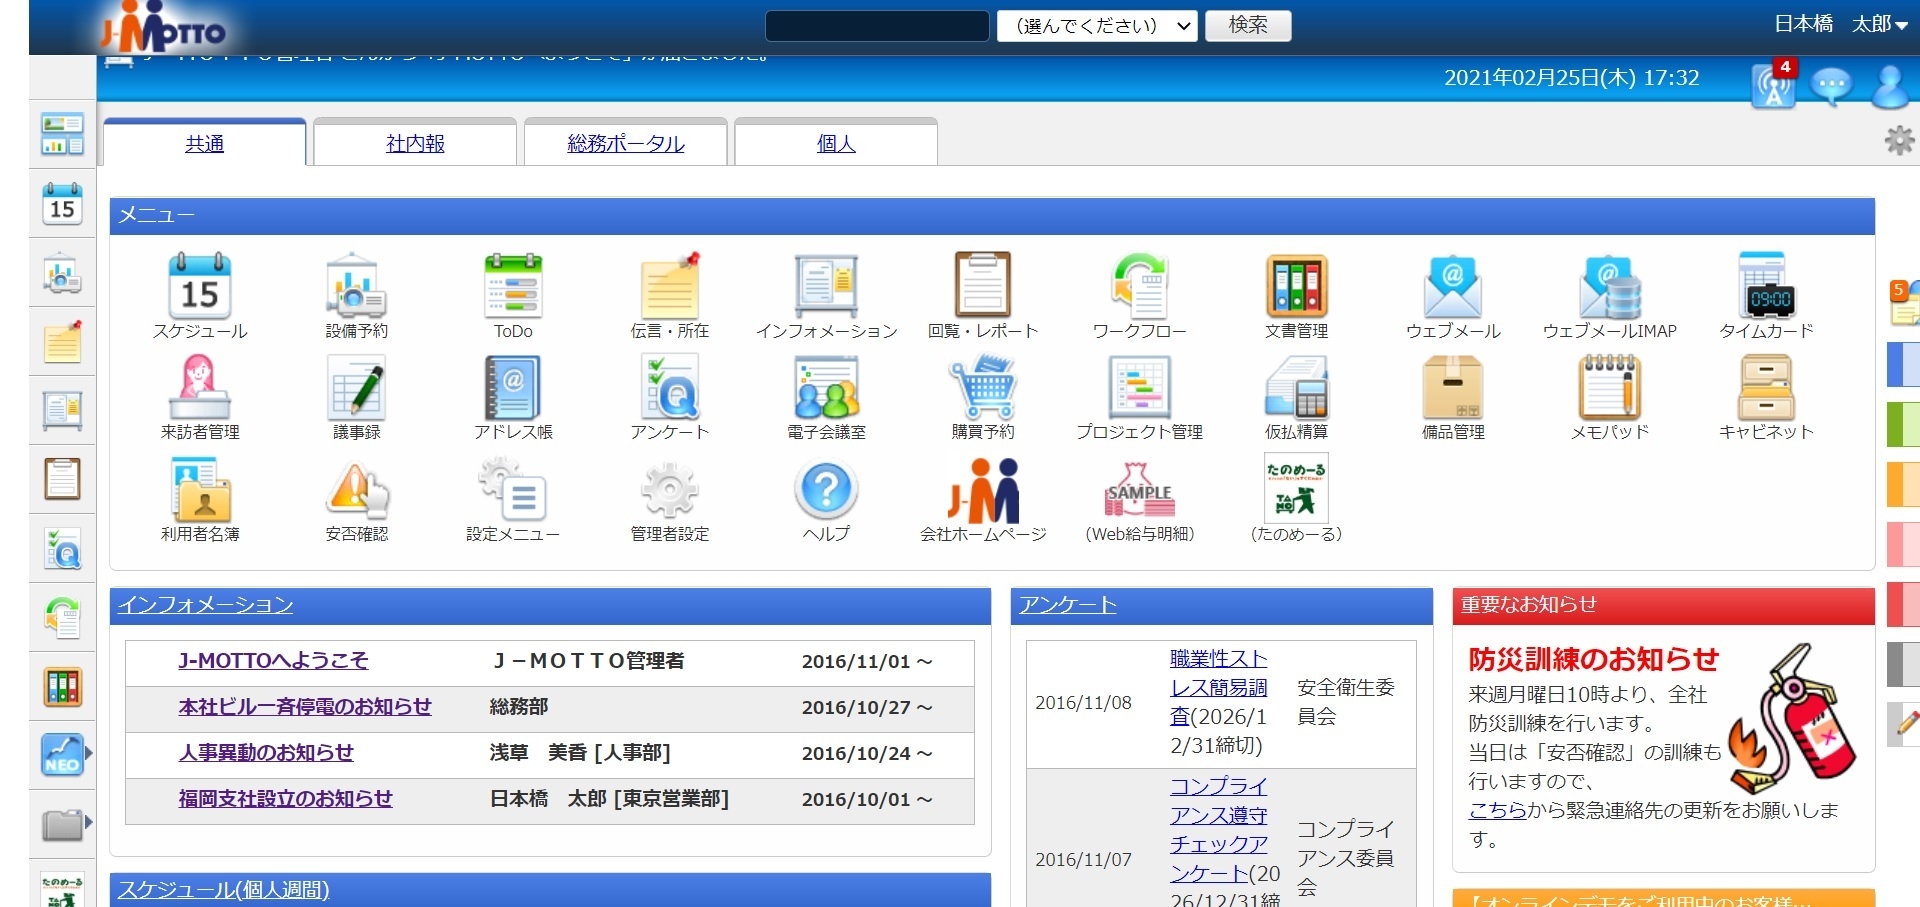Expand the NEO sidebar icon submenu

pos(88,753)
